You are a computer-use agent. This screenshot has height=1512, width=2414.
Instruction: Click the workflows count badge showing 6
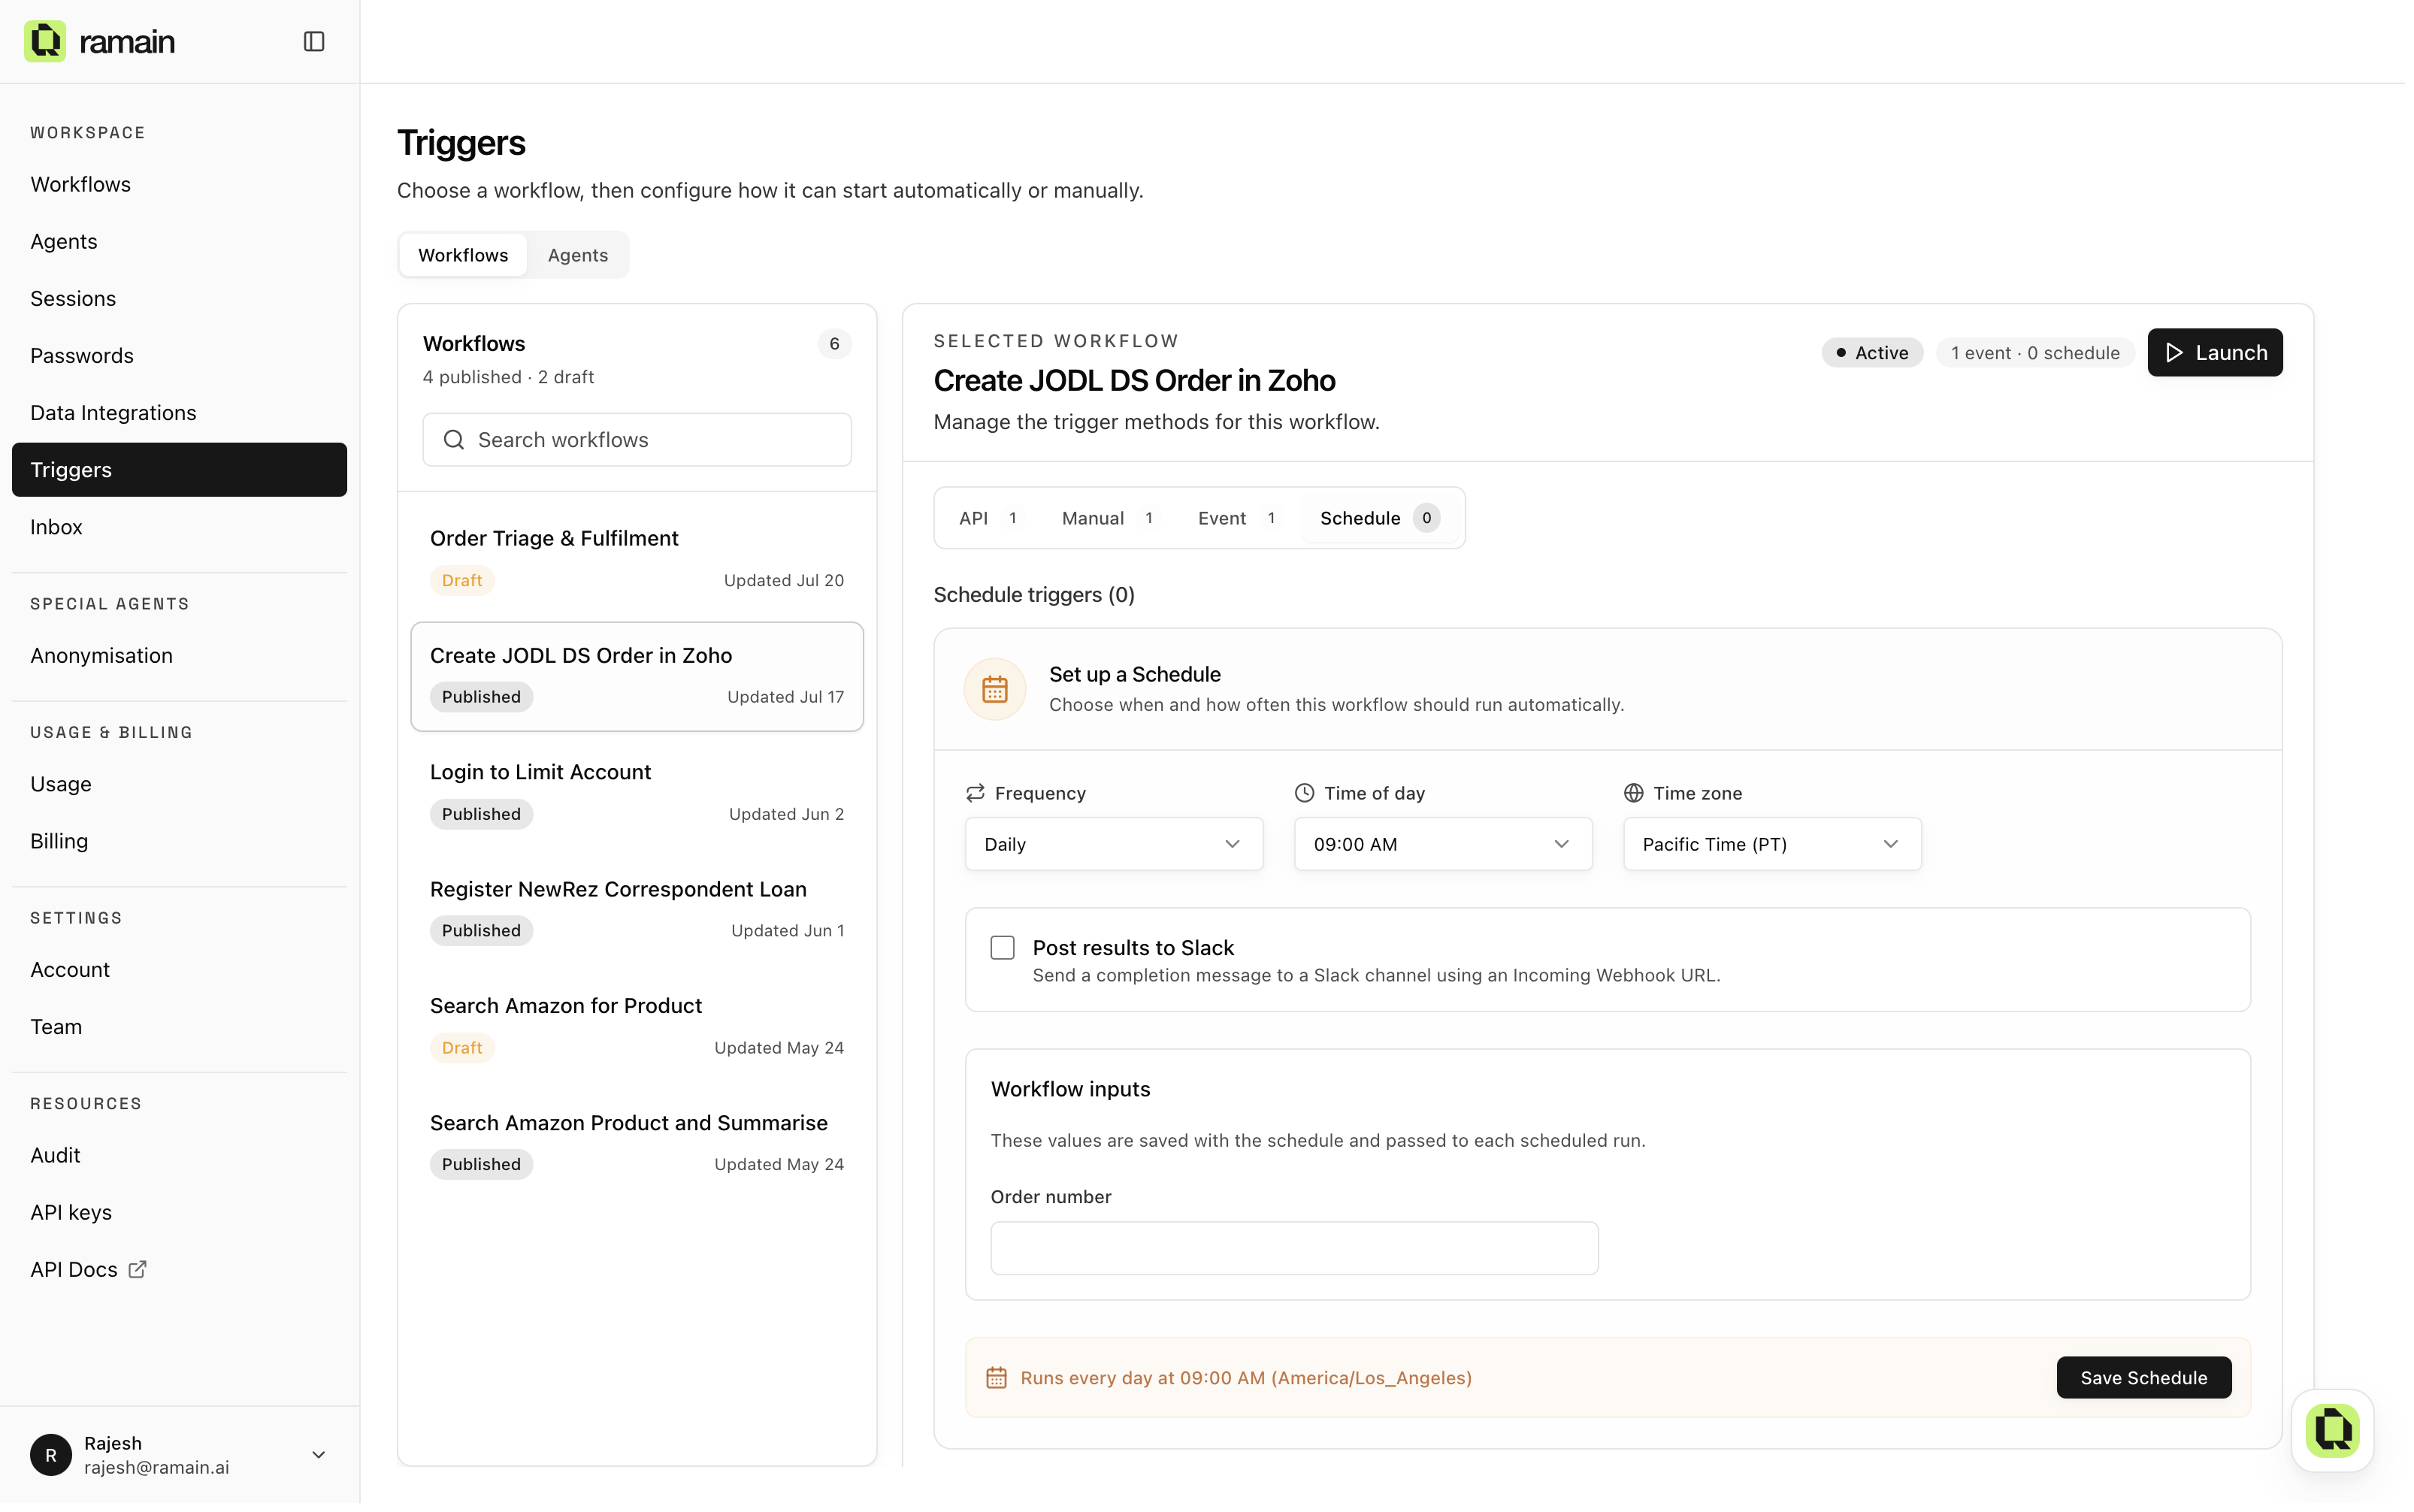point(836,344)
